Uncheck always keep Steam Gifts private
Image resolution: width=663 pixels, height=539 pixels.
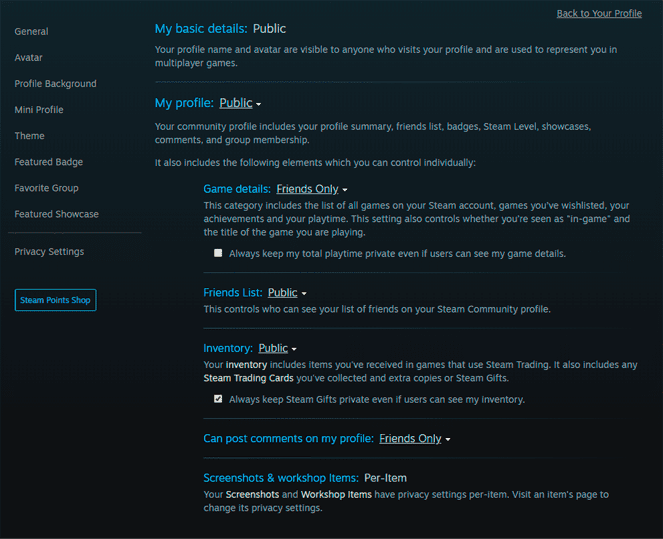[x=218, y=399]
